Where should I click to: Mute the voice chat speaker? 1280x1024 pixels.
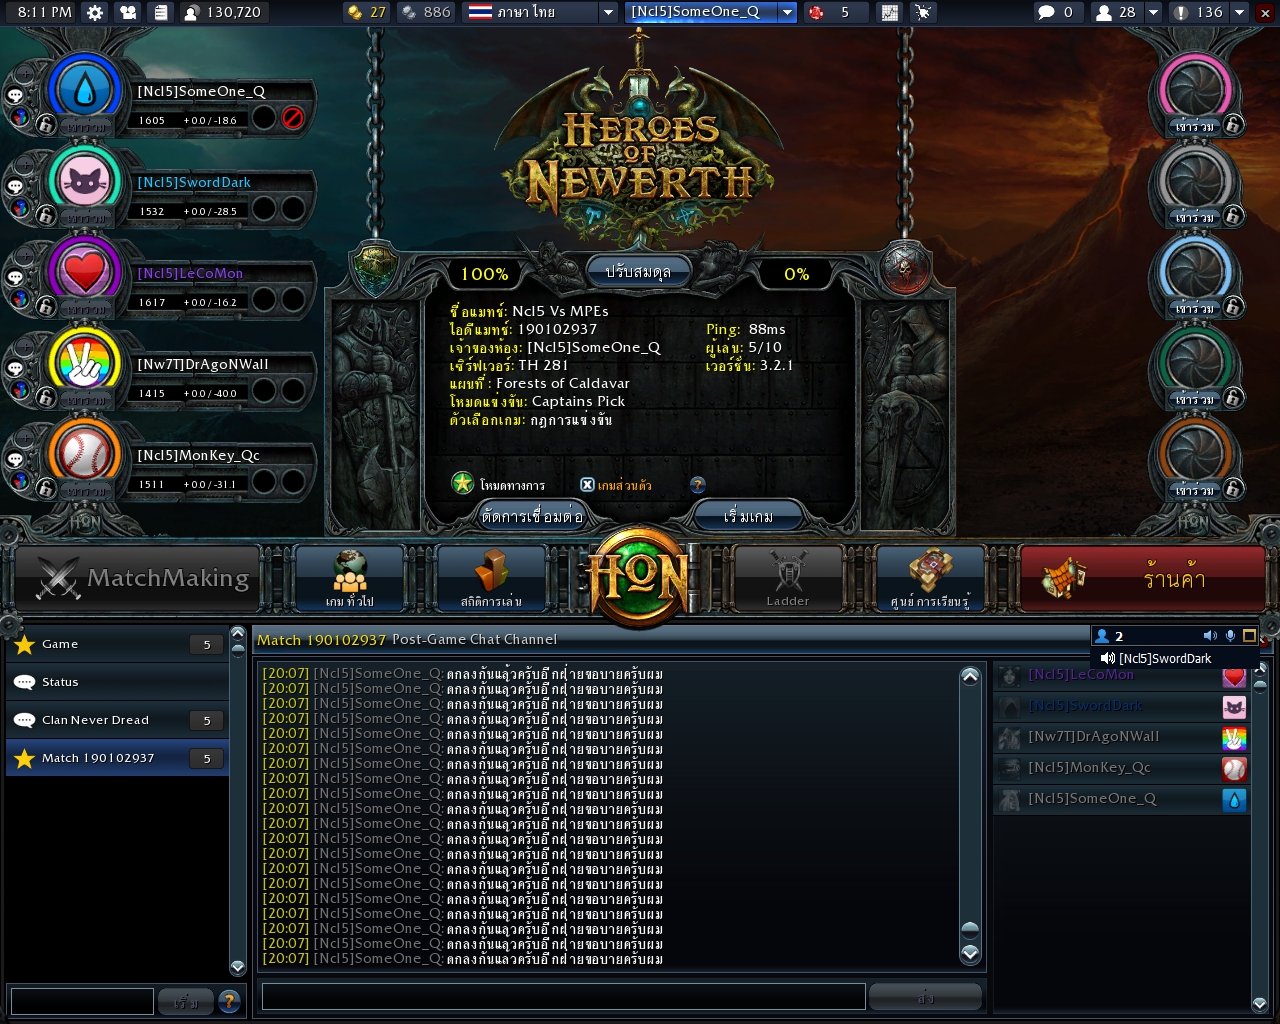[x=1210, y=636]
